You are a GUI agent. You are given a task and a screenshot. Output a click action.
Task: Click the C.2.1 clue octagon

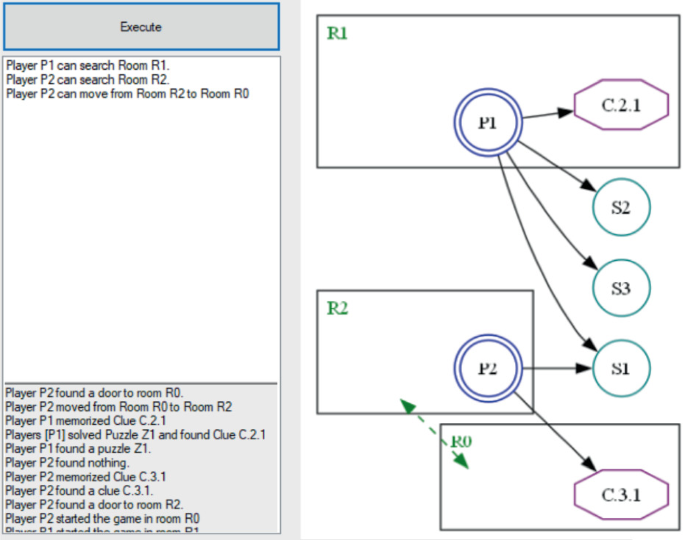point(621,105)
